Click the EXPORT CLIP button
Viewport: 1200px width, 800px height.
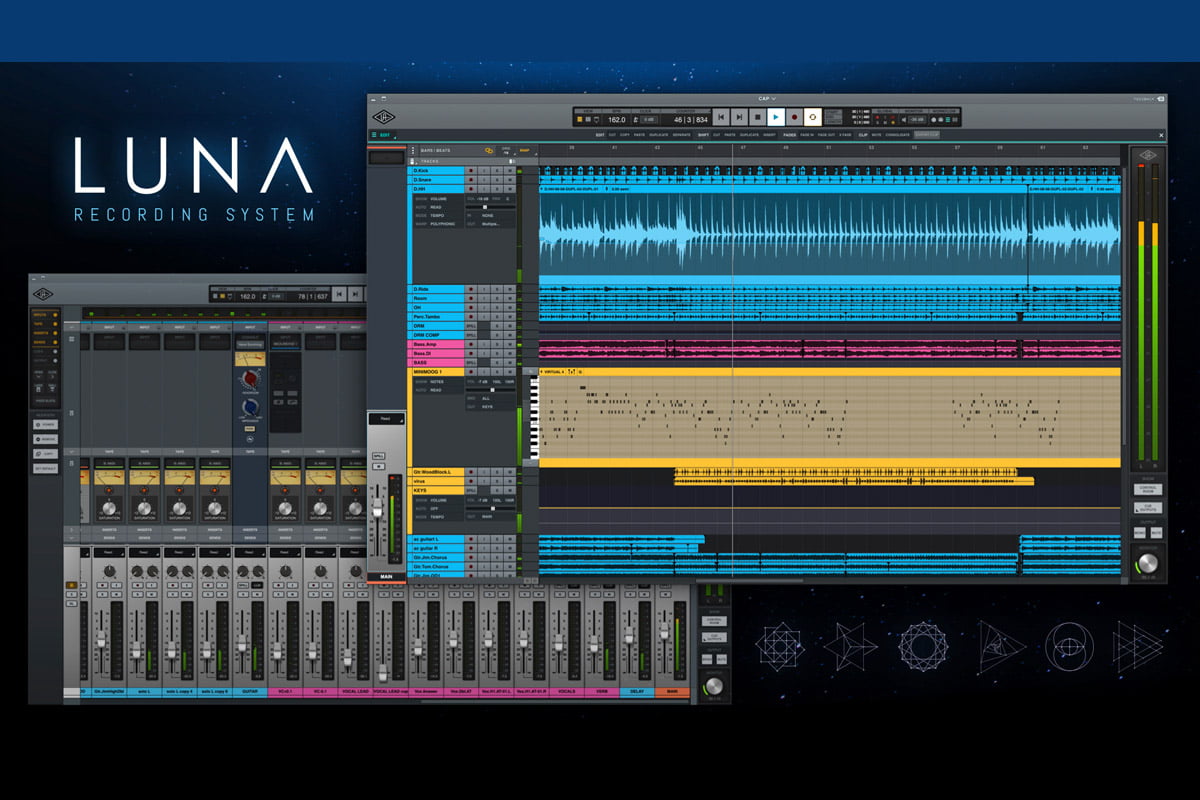point(927,135)
